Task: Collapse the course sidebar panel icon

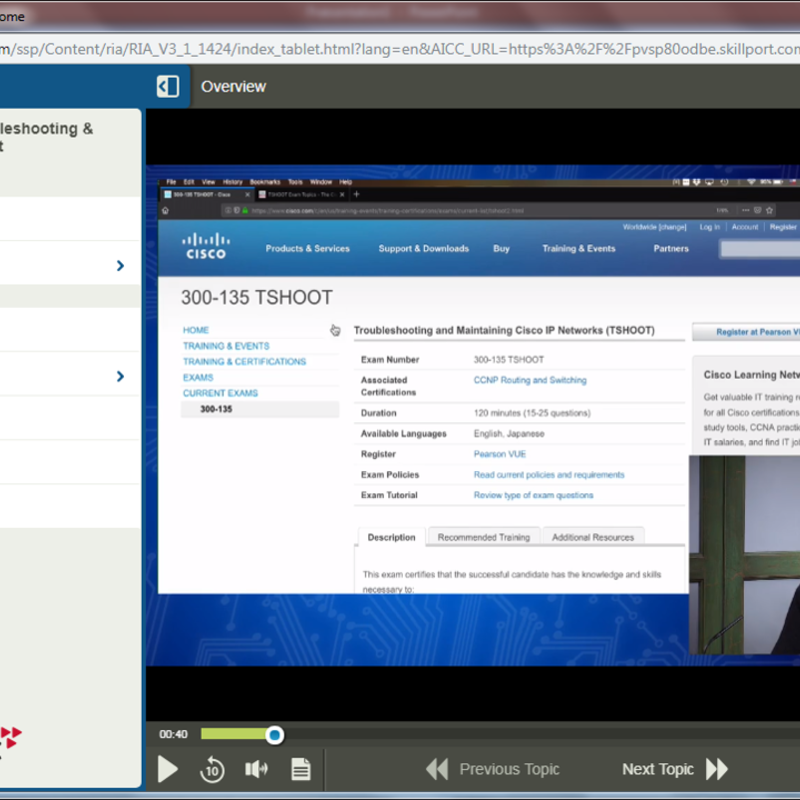Action: pos(168,86)
